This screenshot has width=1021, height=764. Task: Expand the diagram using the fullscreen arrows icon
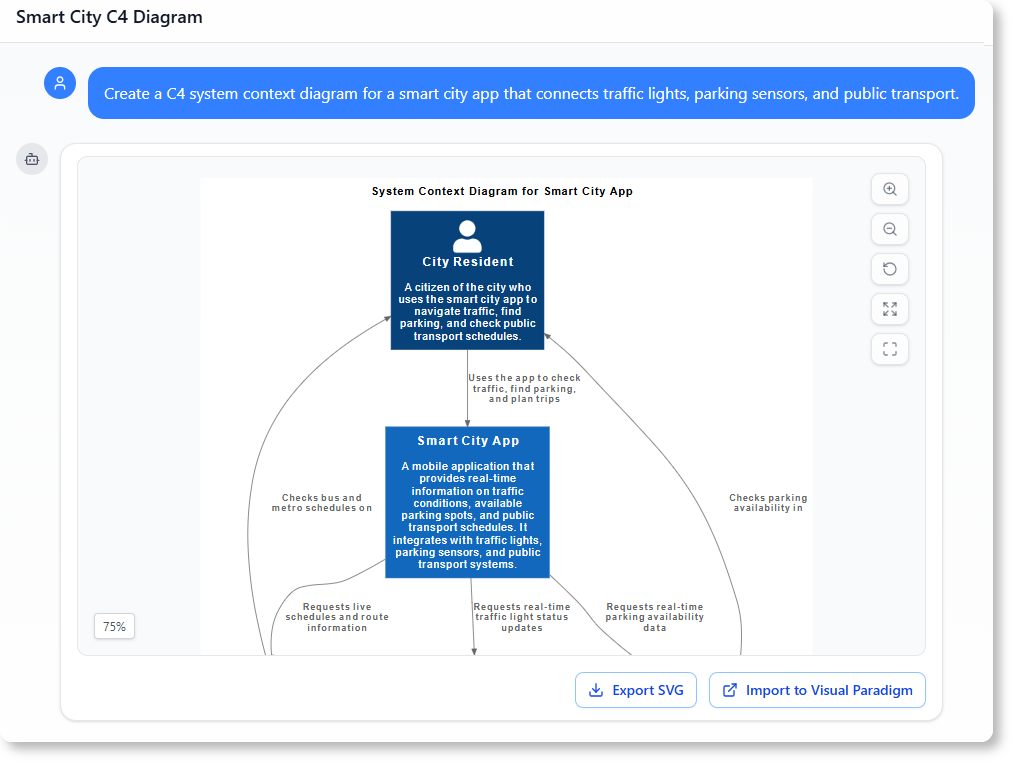889,309
